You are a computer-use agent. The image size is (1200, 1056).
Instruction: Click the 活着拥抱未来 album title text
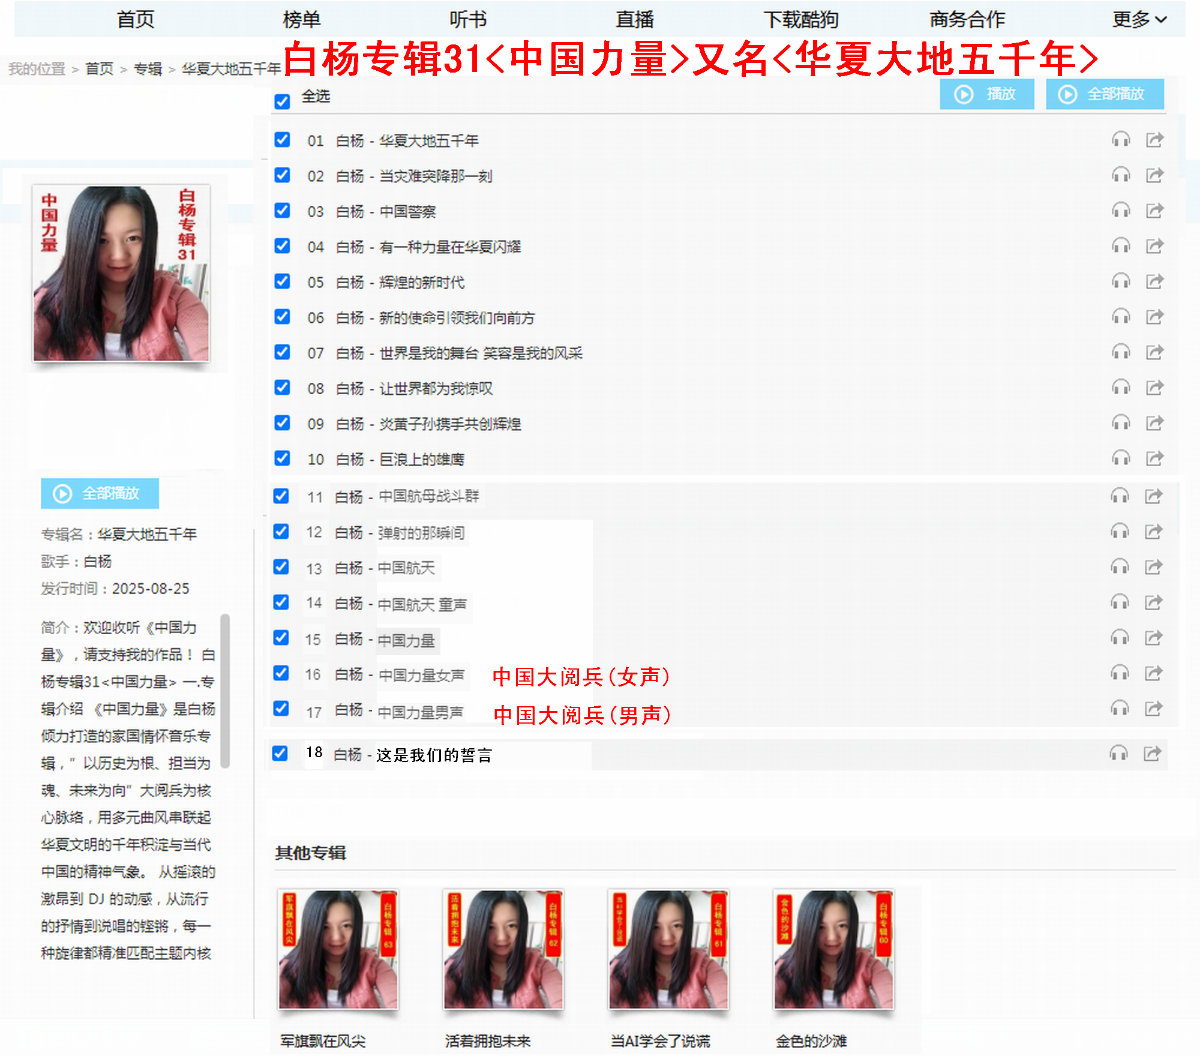[x=488, y=1041]
